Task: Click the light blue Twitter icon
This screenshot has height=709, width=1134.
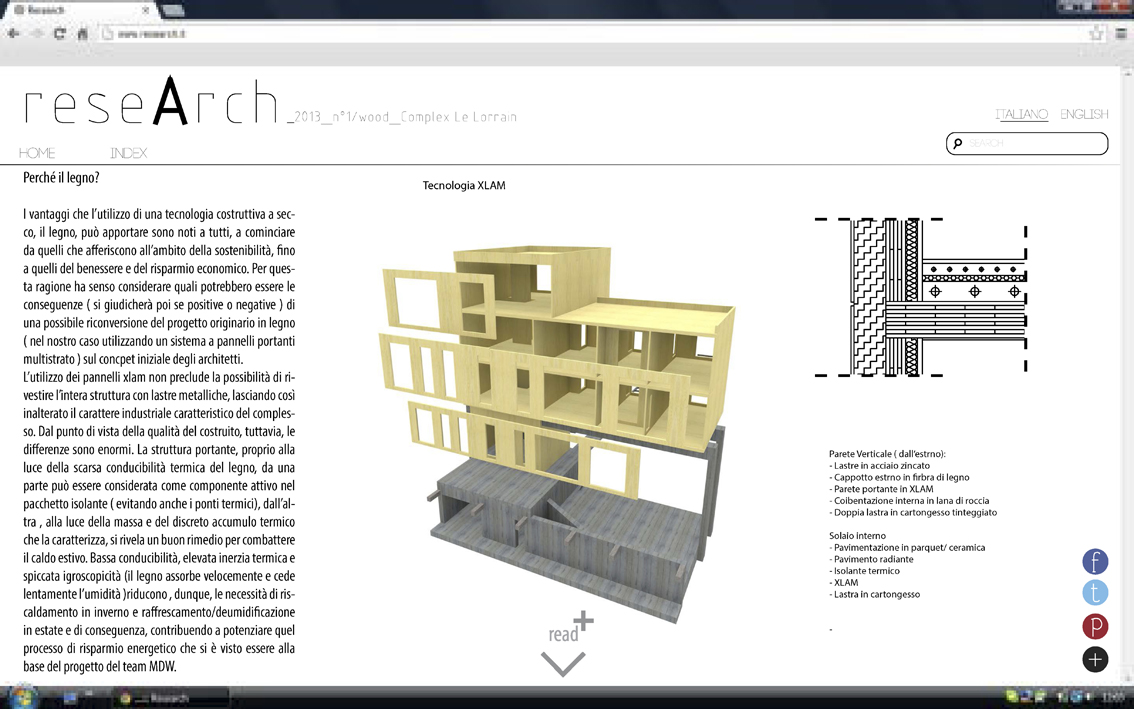Action: [1095, 594]
